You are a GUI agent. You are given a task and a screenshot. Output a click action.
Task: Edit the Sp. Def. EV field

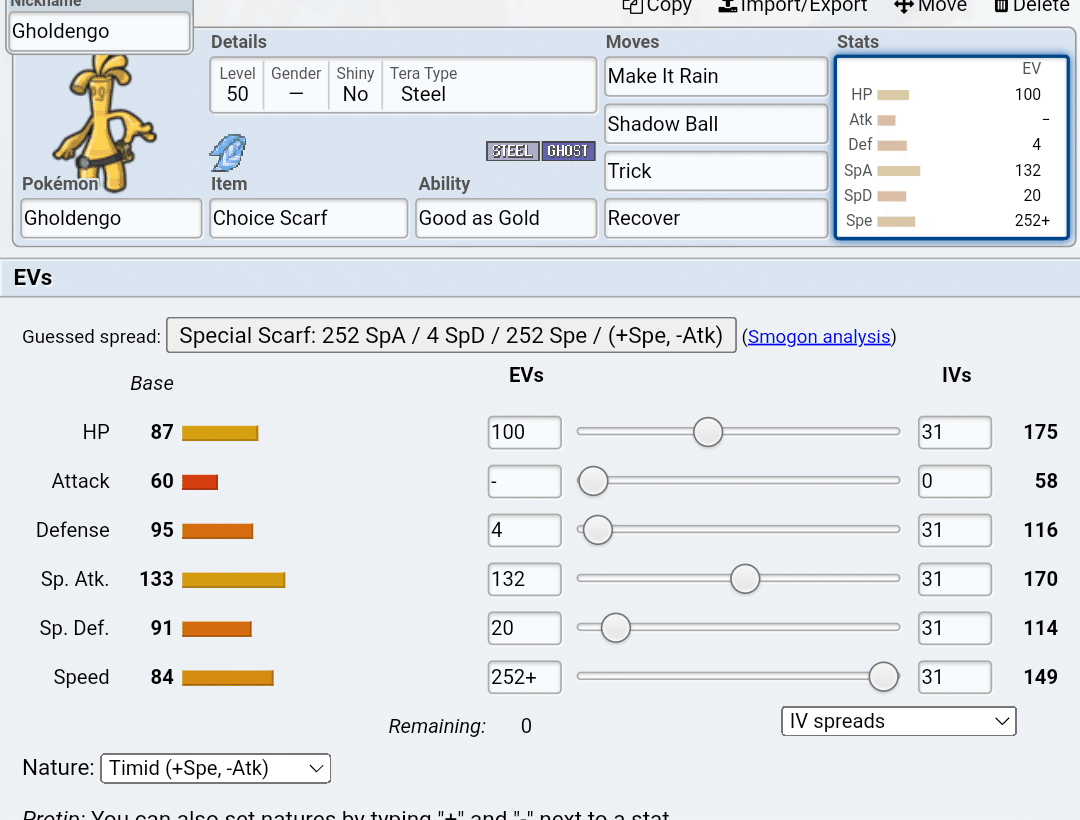click(525, 628)
